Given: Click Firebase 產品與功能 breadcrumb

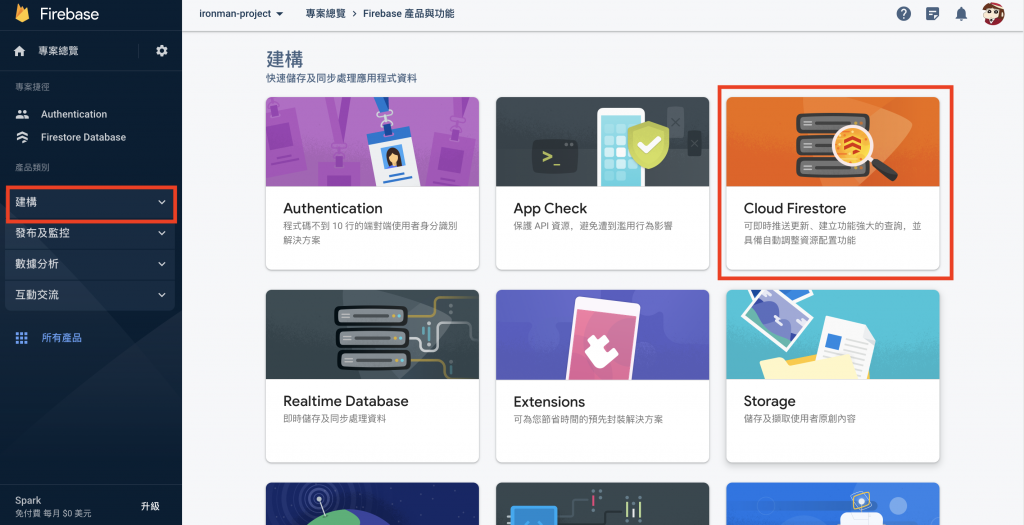Looking at the screenshot, I should (409, 14).
